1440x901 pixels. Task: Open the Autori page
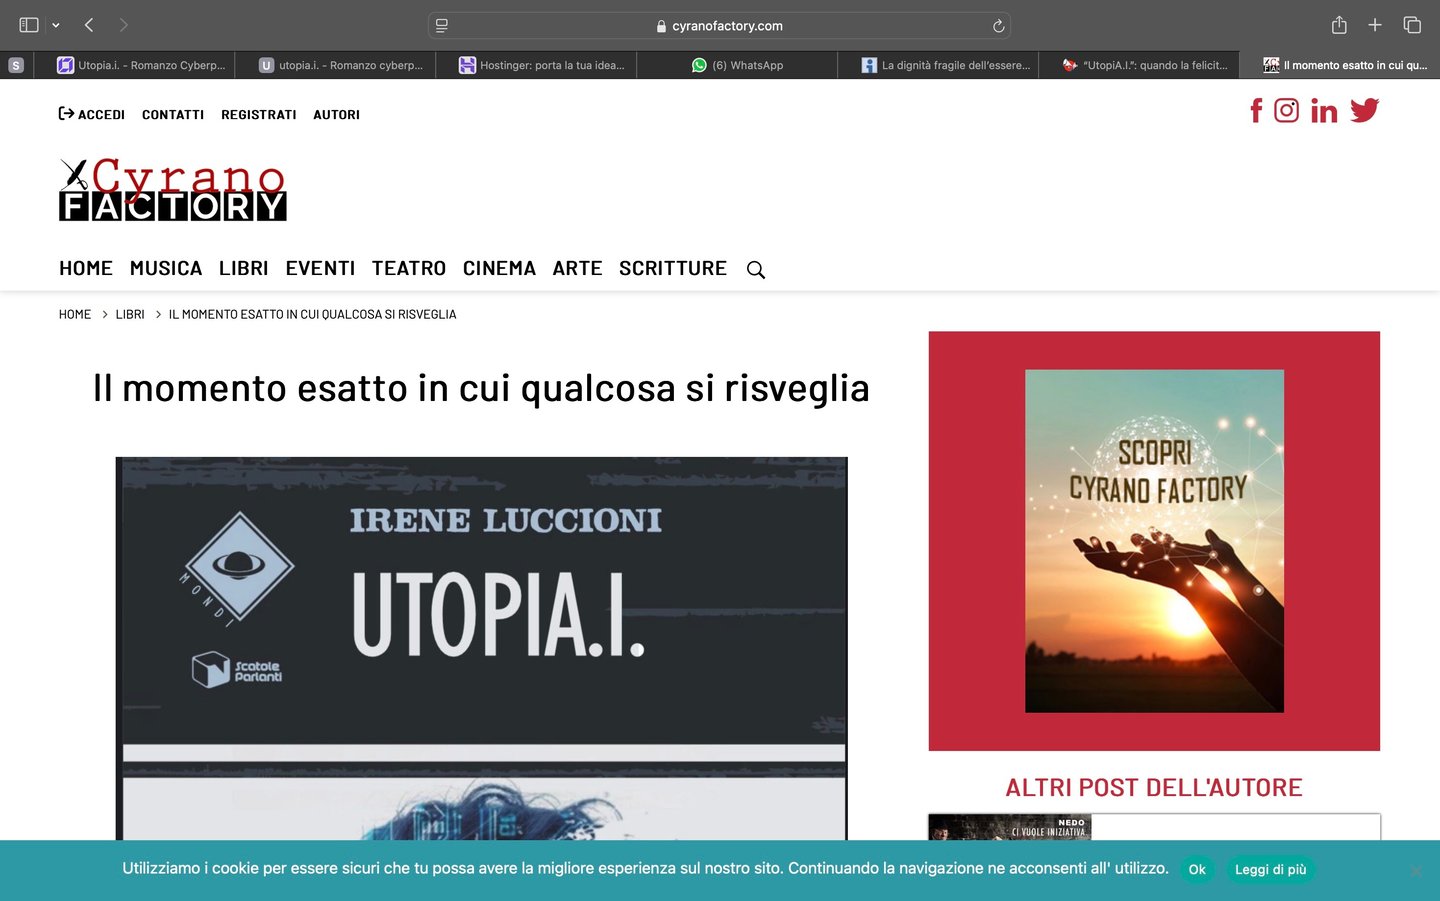point(337,115)
